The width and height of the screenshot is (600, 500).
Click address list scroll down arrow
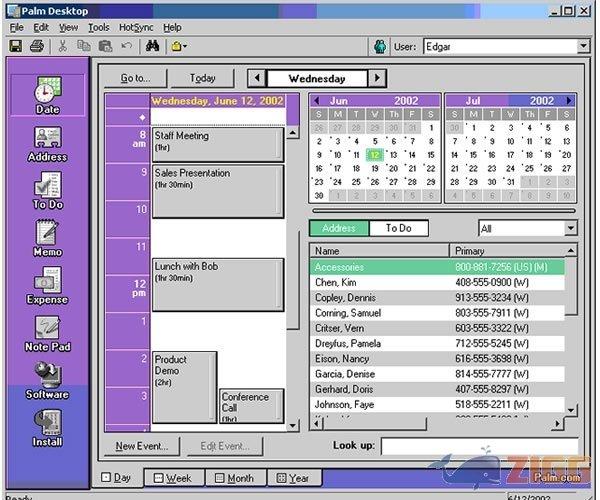(x=571, y=410)
